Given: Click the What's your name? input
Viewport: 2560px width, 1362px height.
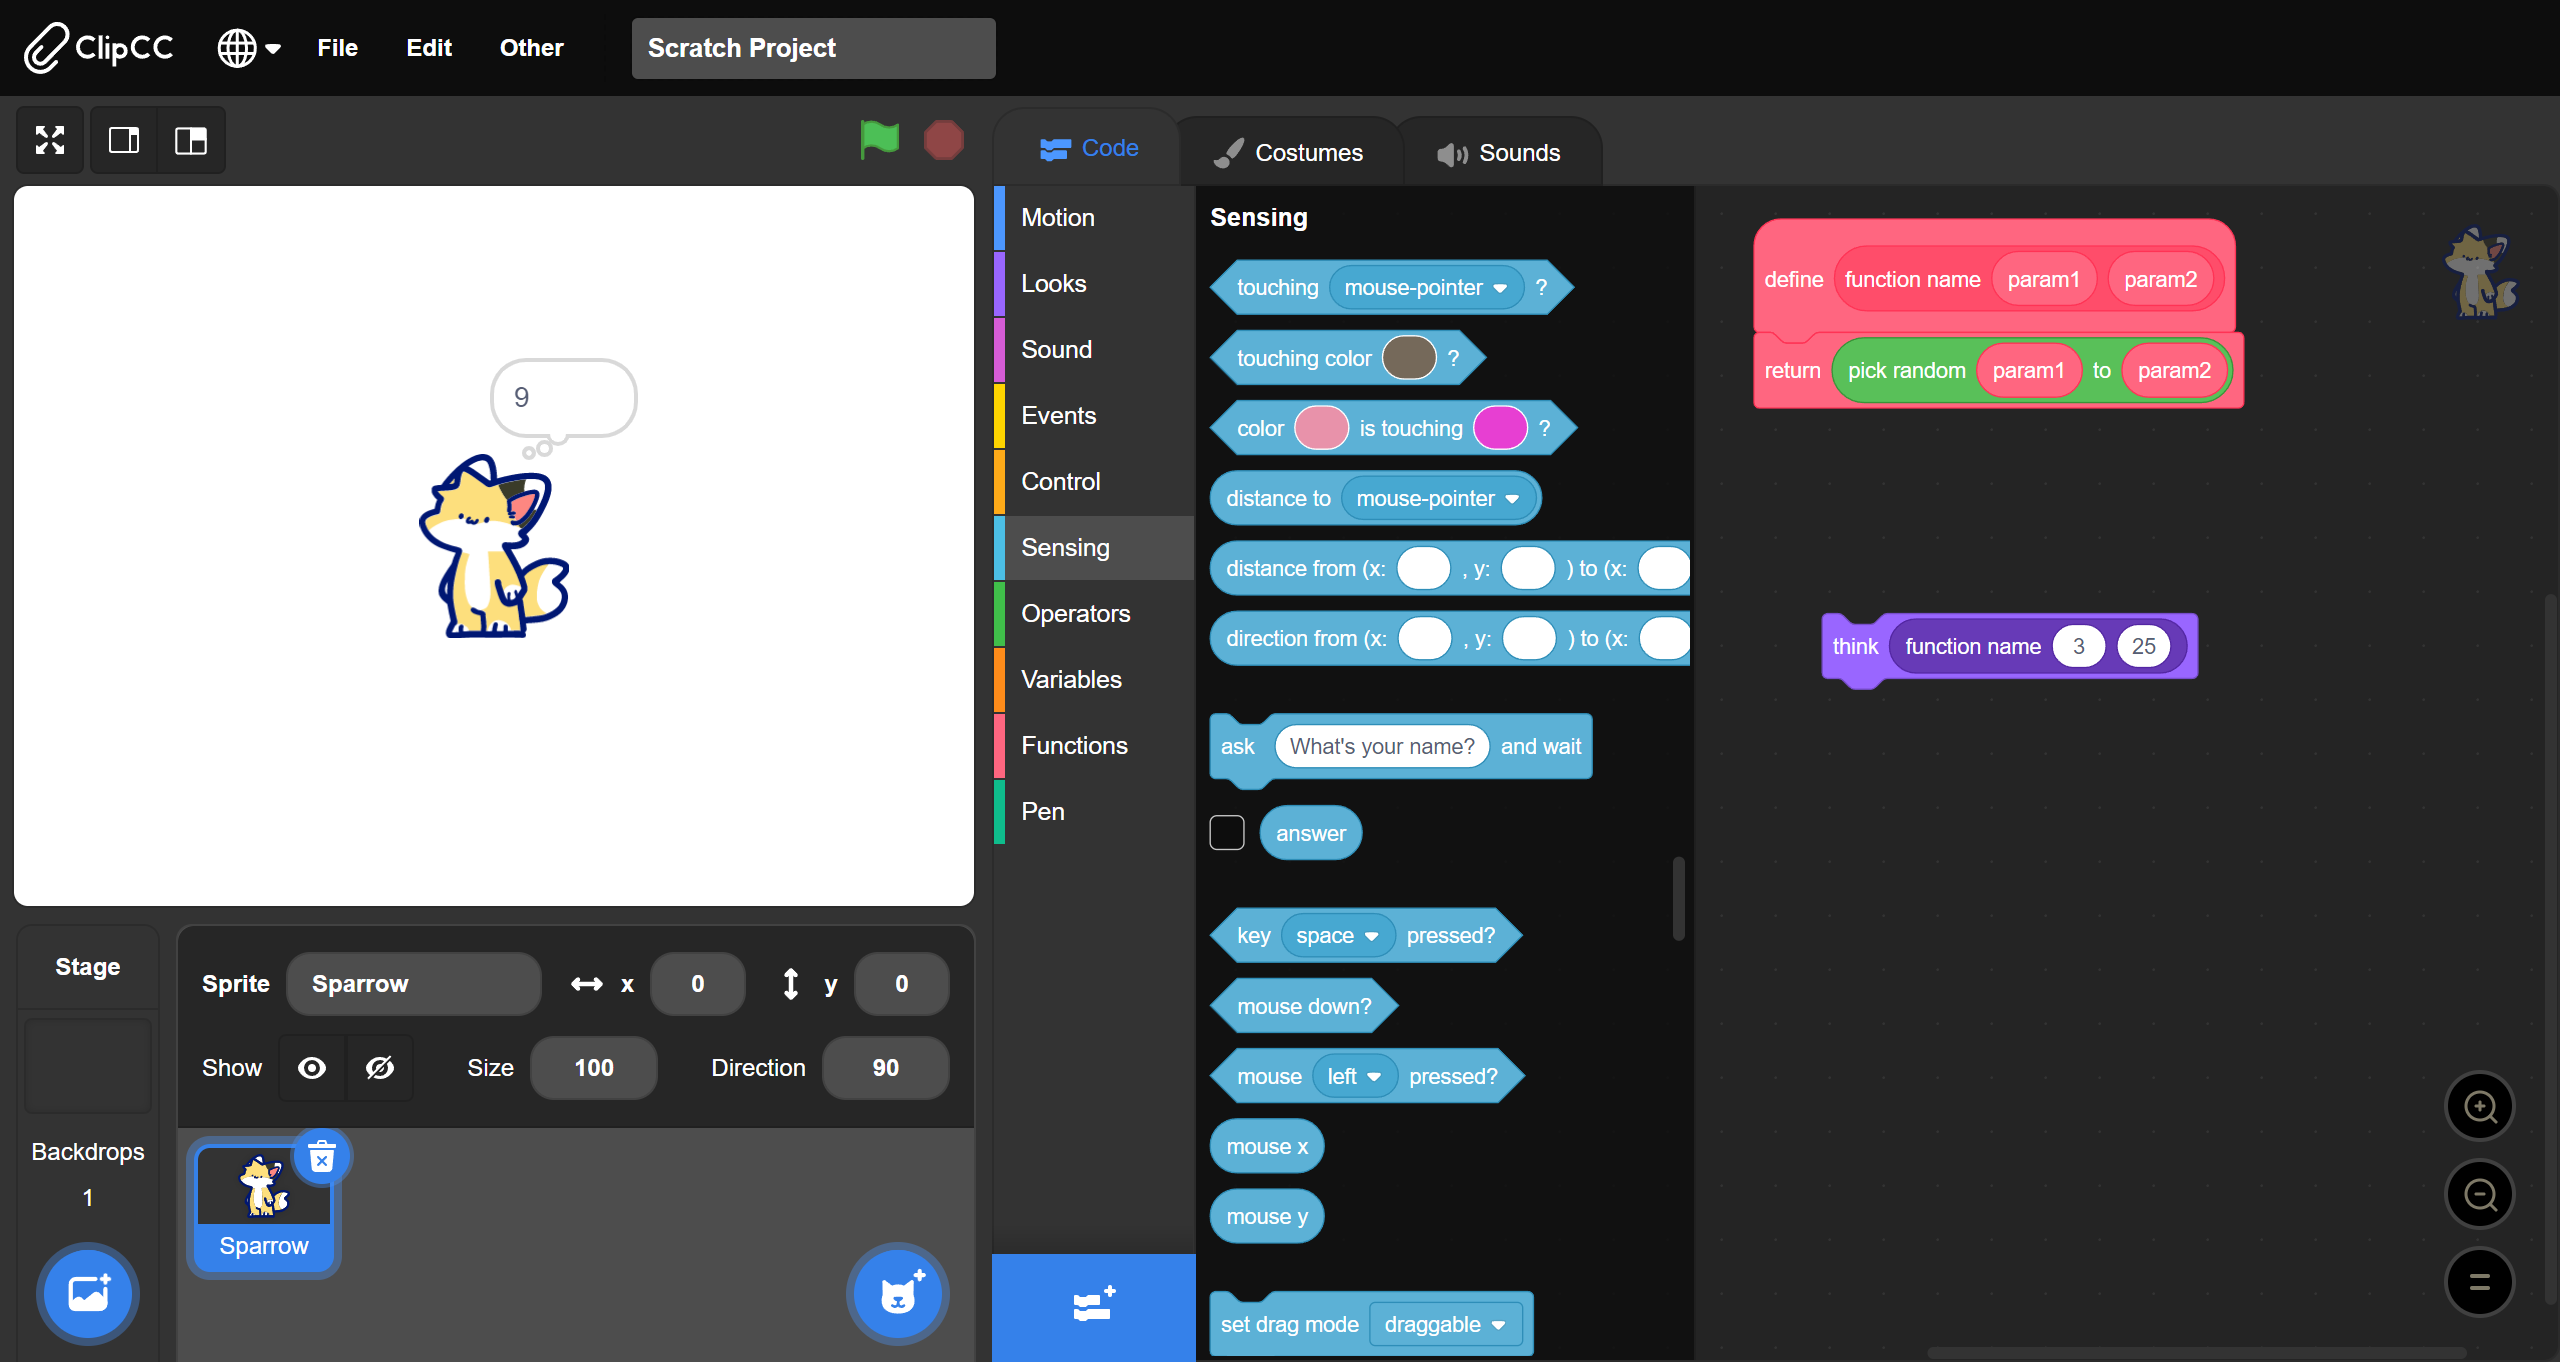Looking at the screenshot, I should [x=1382, y=746].
